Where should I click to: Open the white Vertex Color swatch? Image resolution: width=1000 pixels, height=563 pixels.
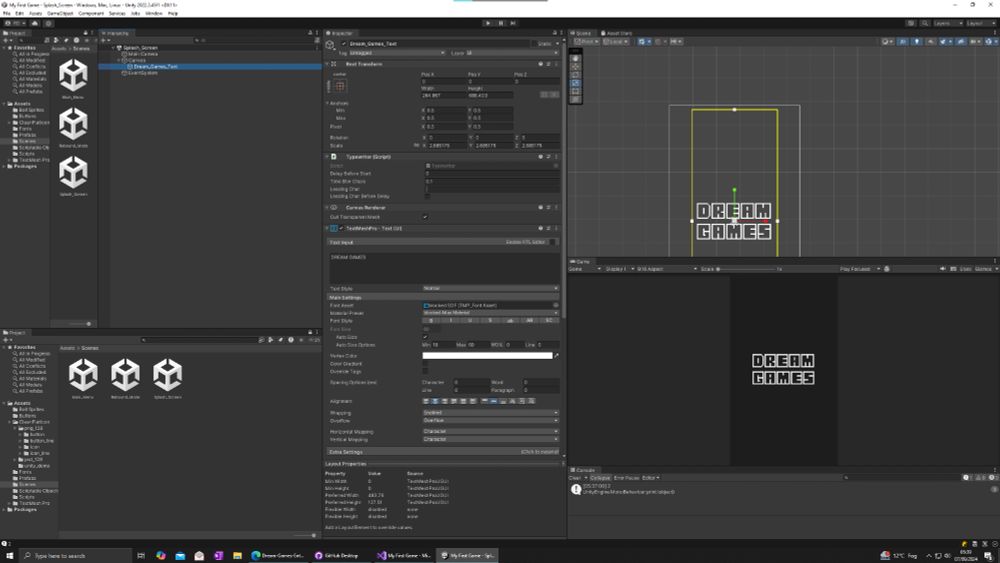pyautogui.click(x=487, y=356)
